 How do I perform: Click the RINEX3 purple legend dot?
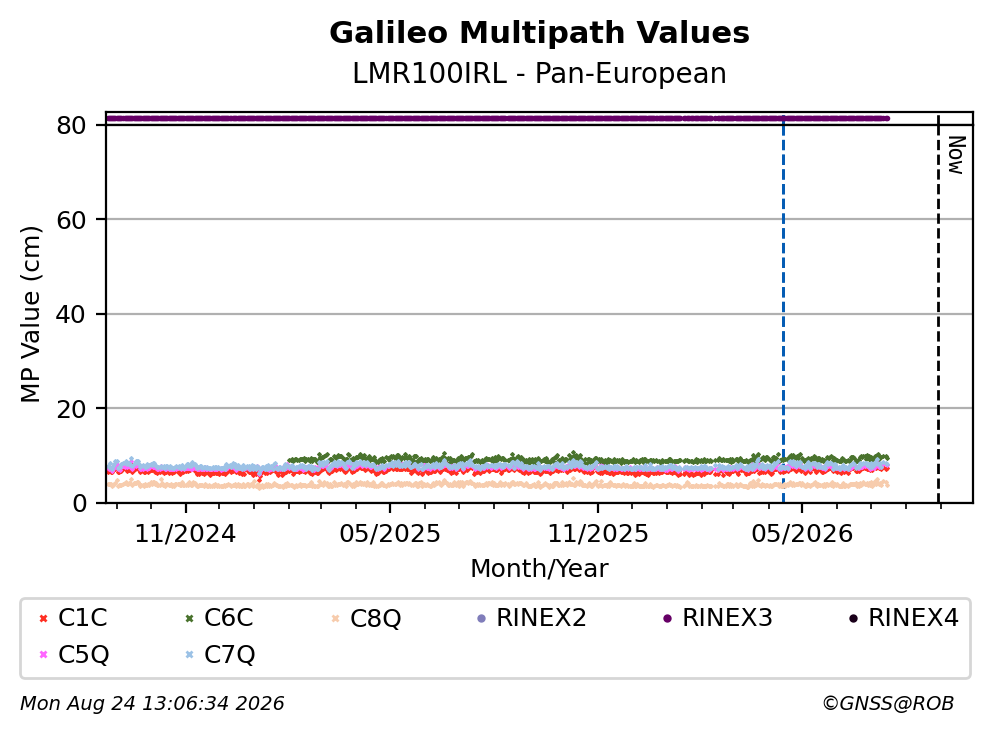tap(667, 619)
